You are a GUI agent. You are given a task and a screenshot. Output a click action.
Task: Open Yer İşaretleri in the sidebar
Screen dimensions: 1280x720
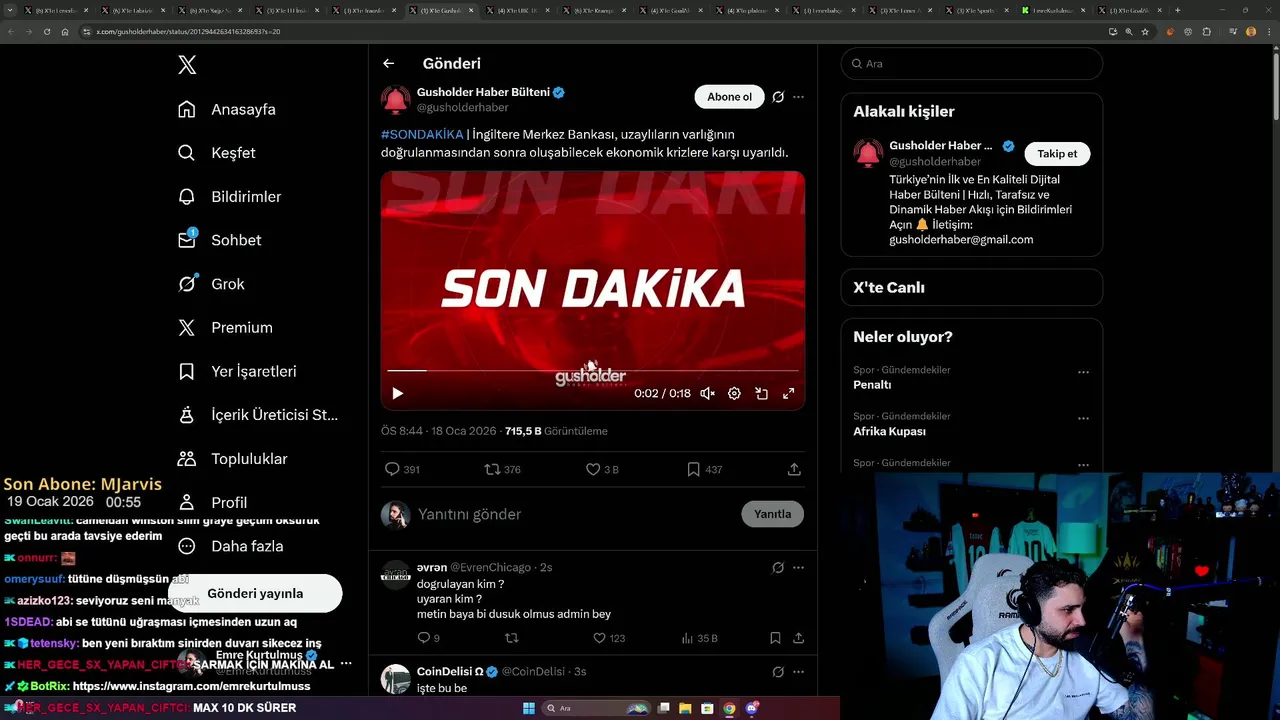coord(237,371)
